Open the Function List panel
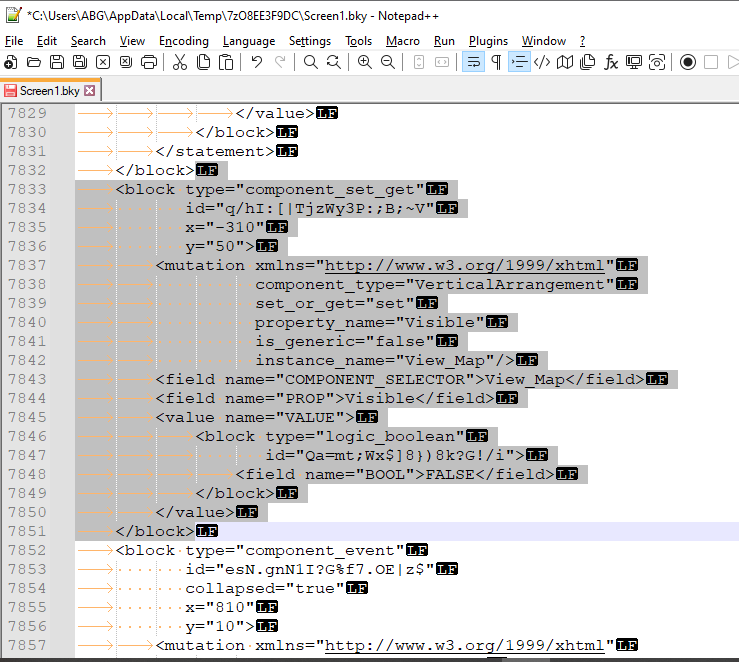The image size is (739, 662). [611, 62]
